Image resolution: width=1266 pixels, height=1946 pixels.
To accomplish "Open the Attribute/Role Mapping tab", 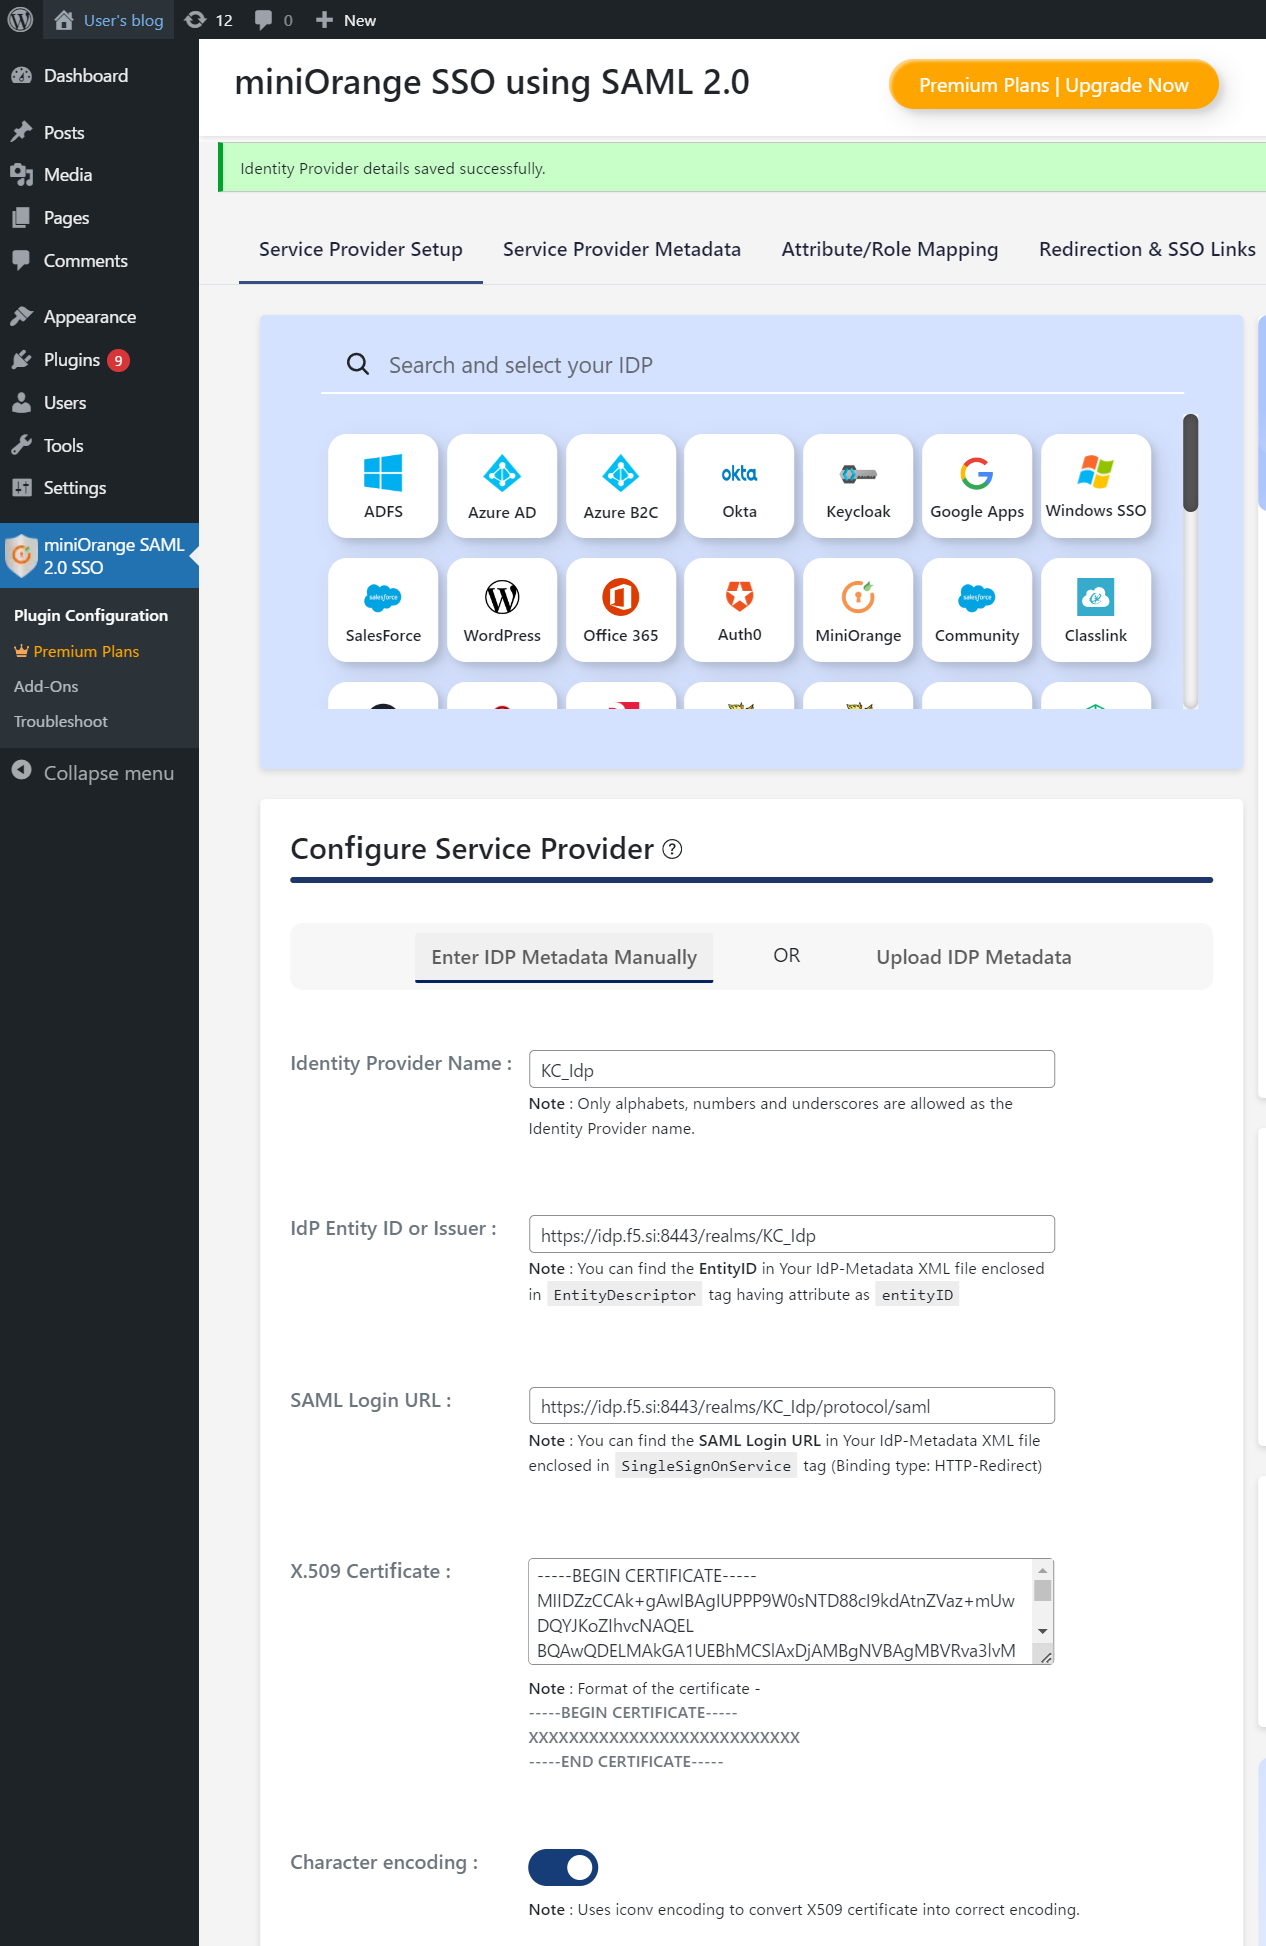I will click(x=890, y=250).
